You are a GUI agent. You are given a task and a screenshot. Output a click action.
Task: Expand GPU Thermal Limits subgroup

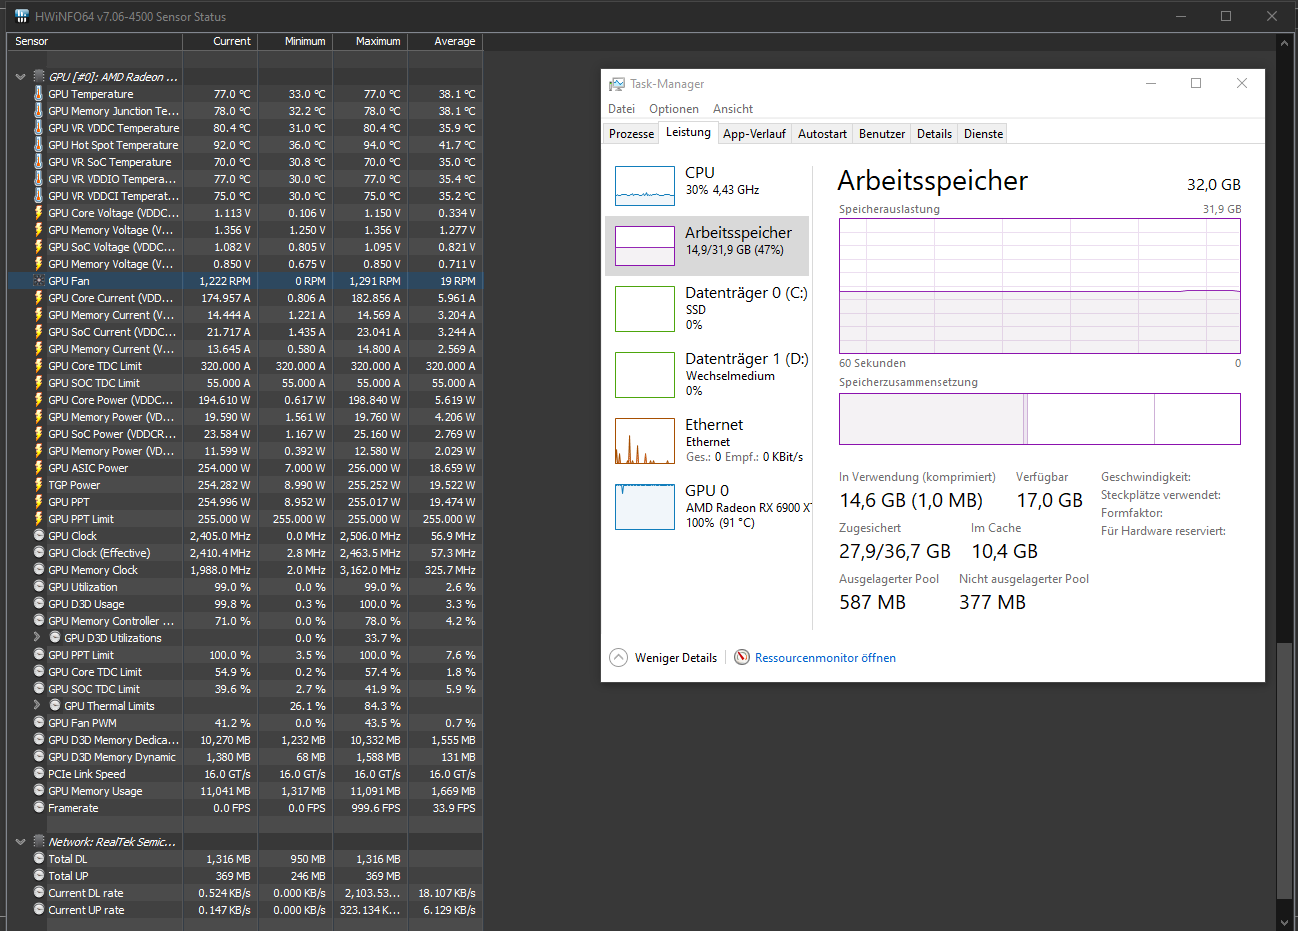(37, 705)
